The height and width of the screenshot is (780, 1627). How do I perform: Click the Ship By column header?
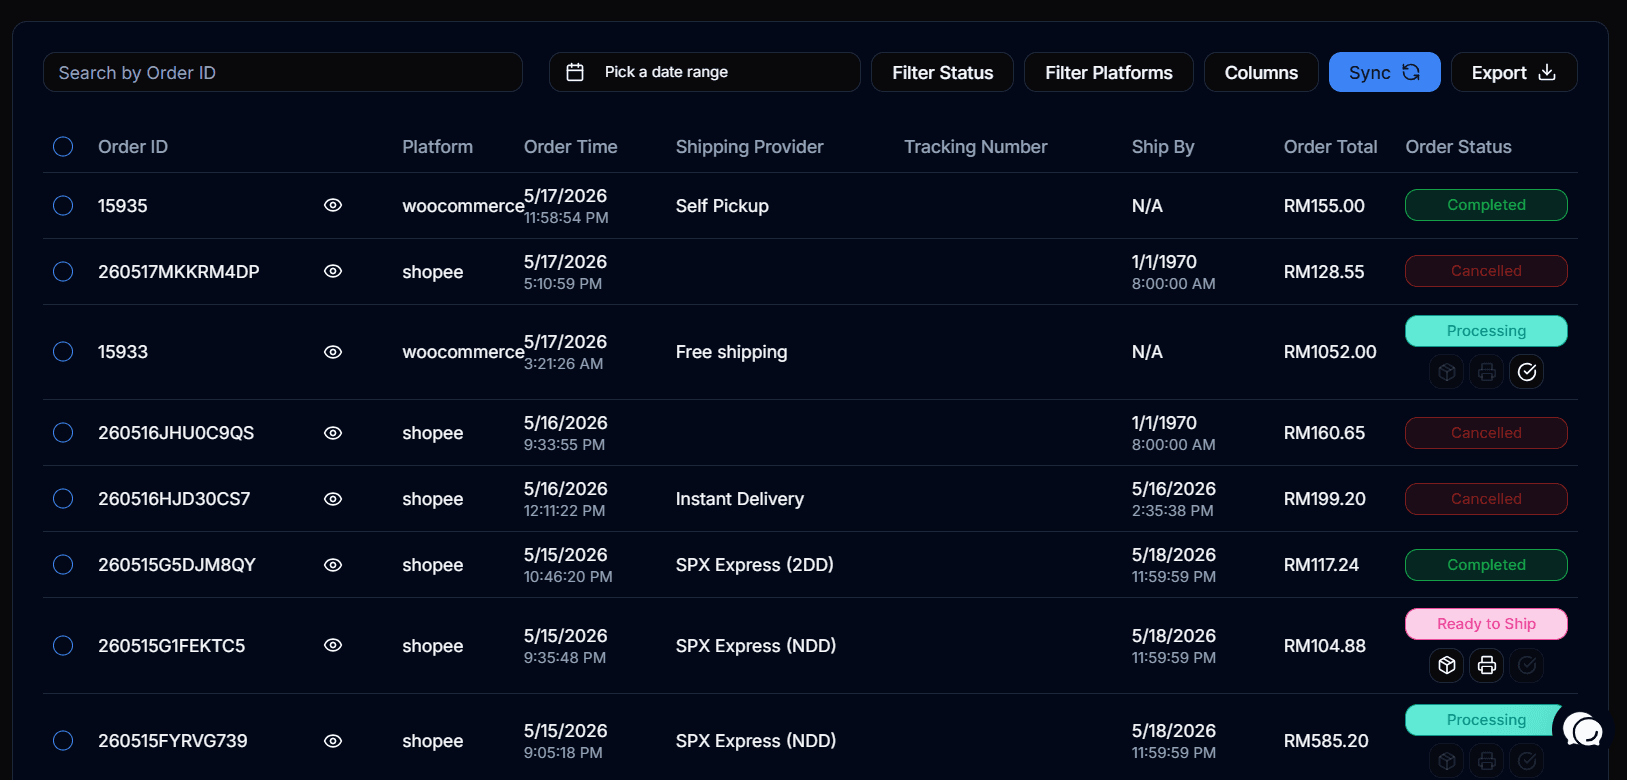[1163, 147]
